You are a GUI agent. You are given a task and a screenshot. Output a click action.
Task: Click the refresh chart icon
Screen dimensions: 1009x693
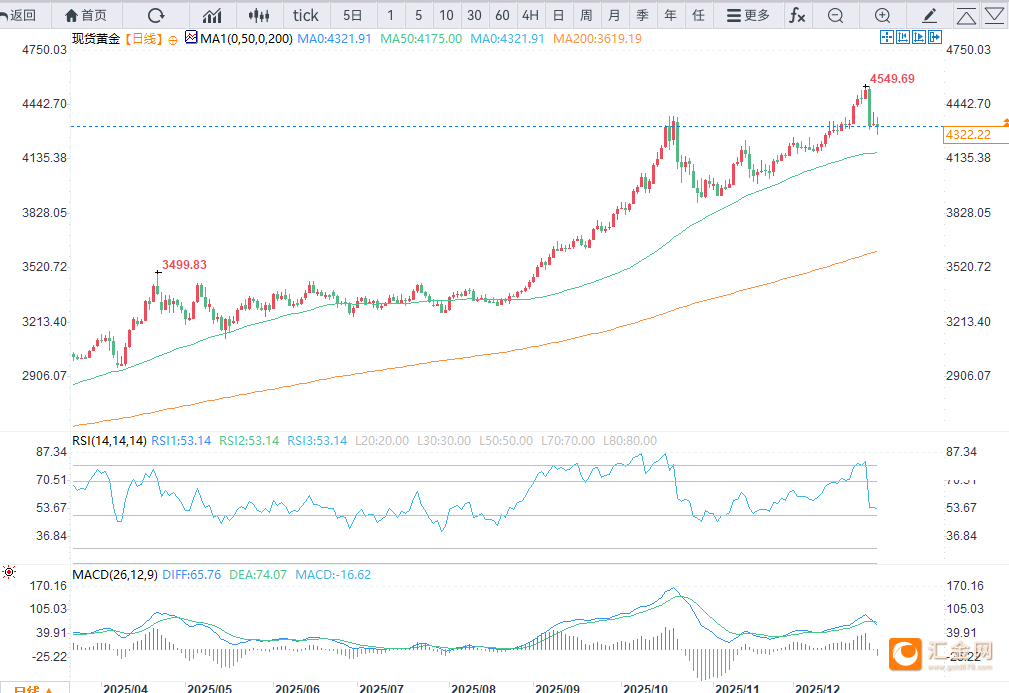156,15
